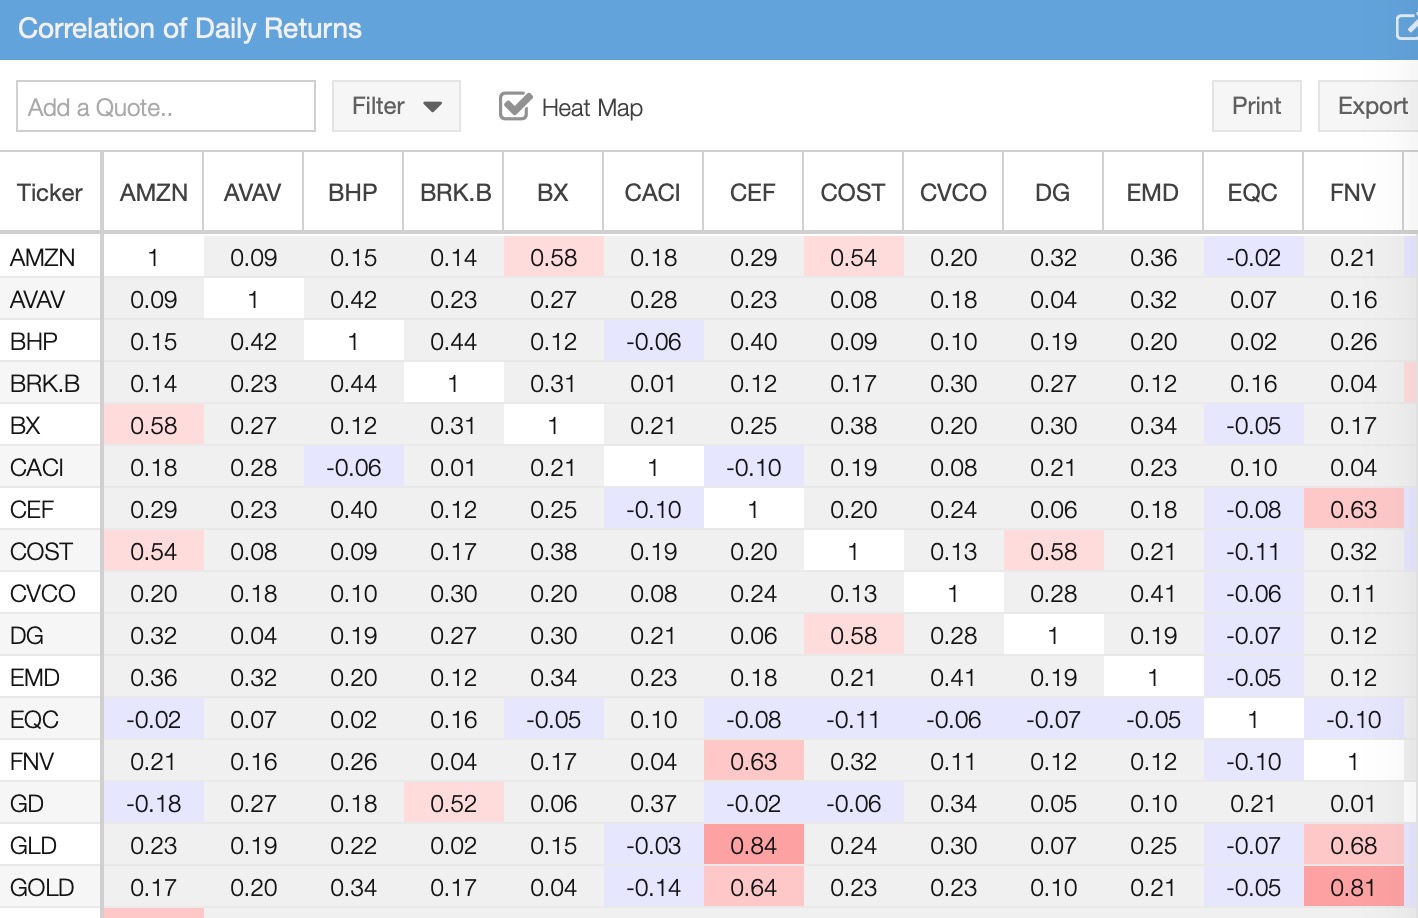Click the dark red 0.84 CEF-GLD cell
1418x918 pixels.
coord(754,846)
